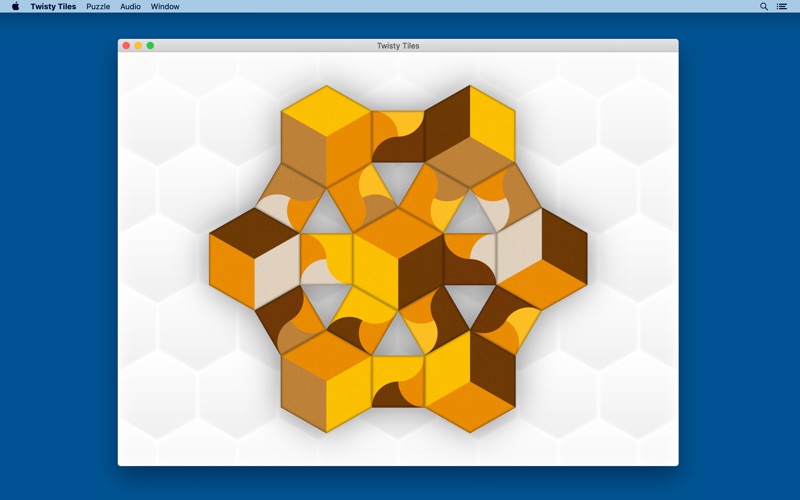Click the square tile right of center hexagon

coord(469,259)
